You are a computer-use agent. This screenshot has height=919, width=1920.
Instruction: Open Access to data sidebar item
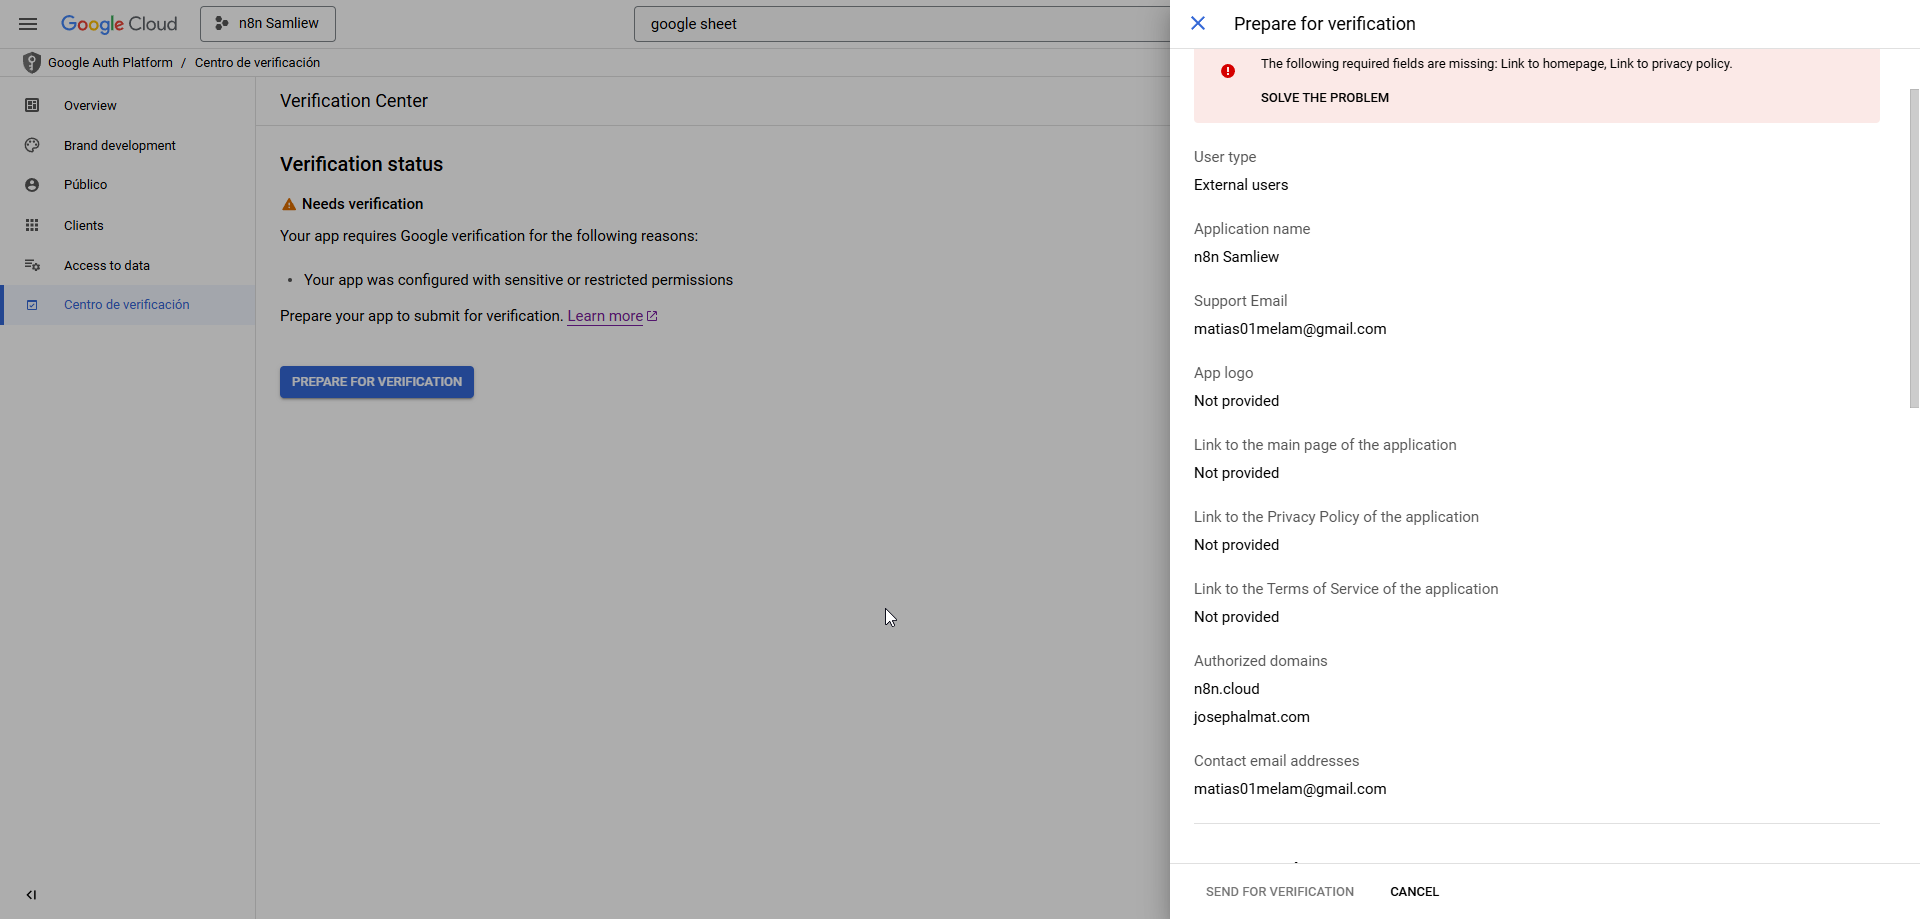(128, 265)
